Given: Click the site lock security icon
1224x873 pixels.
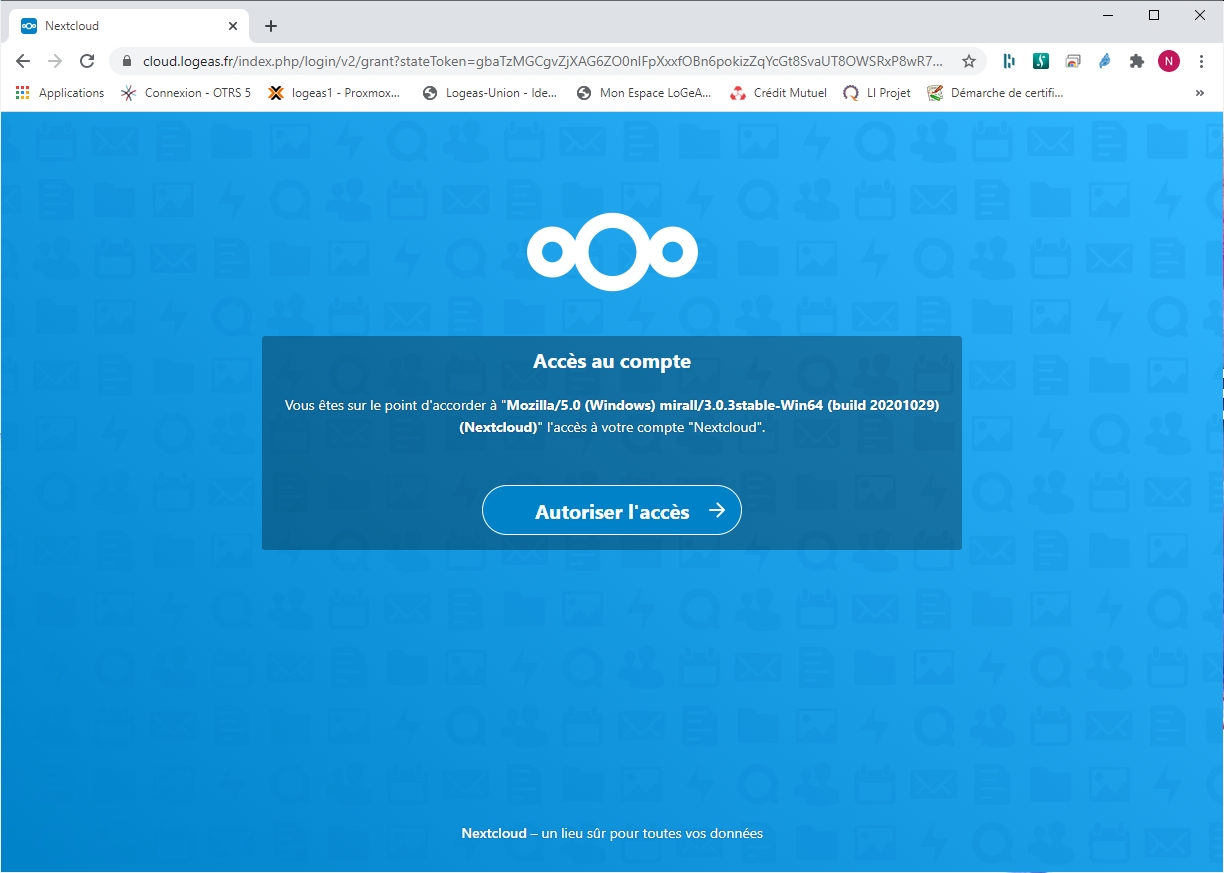Looking at the screenshot, I should point(127,61).
